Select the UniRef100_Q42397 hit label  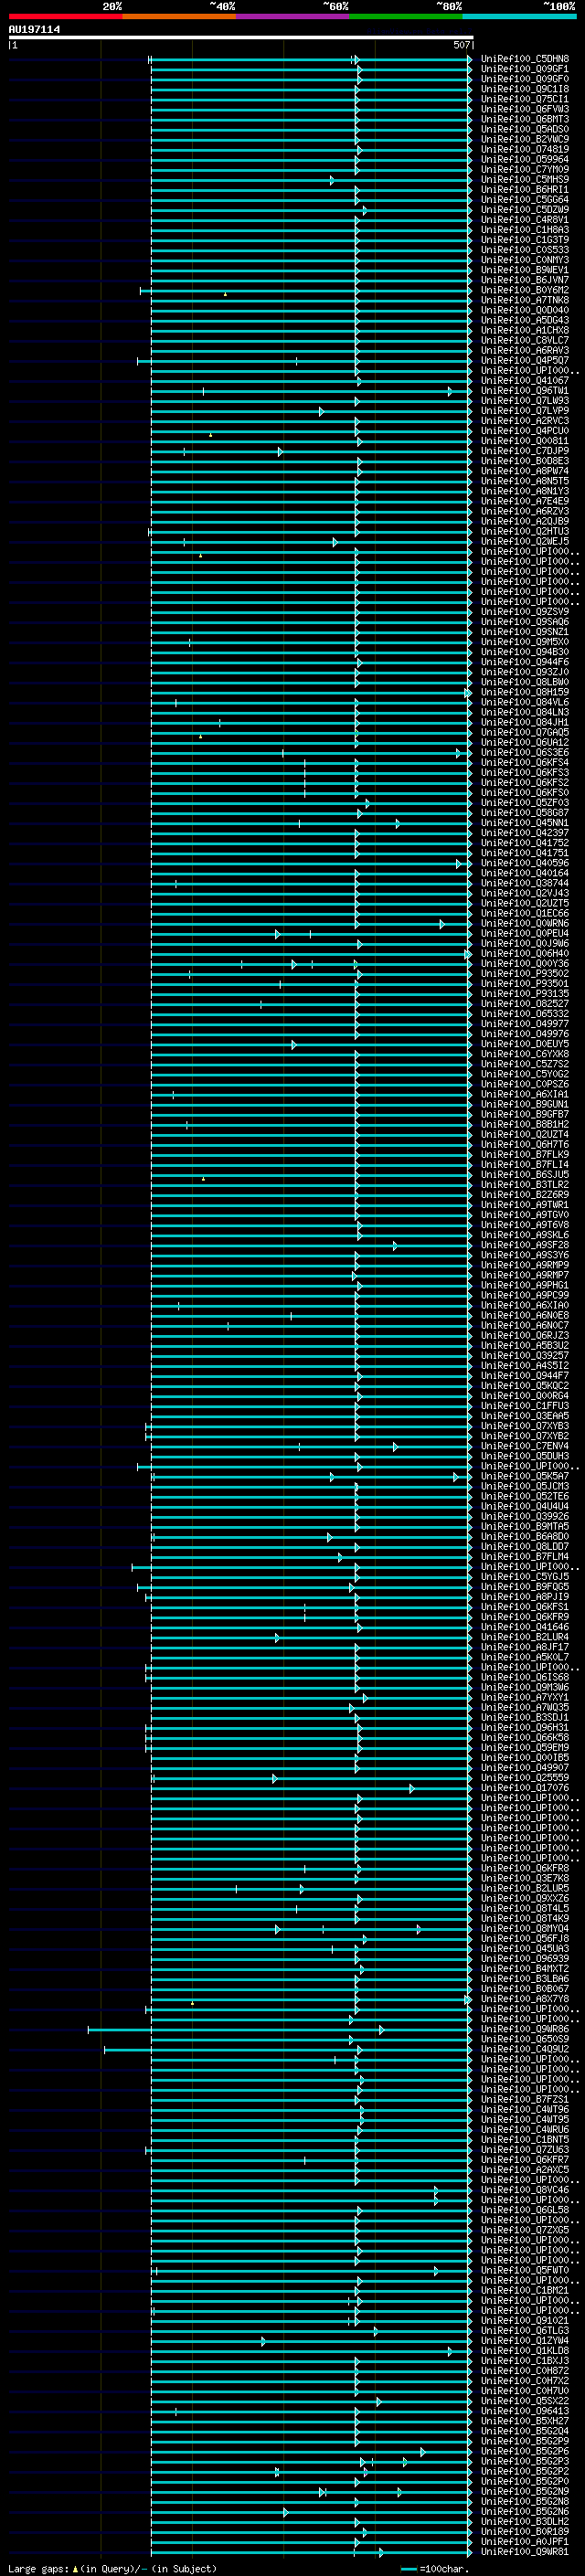524,833
